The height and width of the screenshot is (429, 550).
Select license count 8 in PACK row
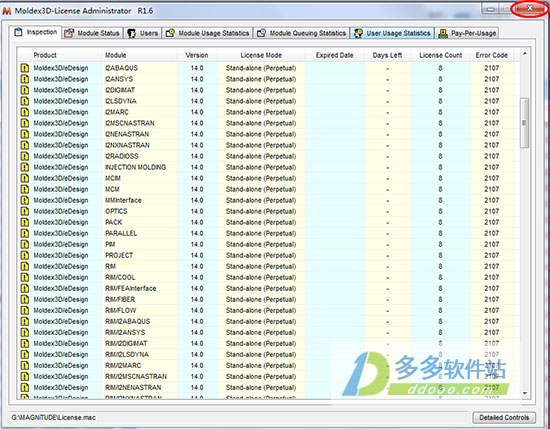click(x=440, y=222)
